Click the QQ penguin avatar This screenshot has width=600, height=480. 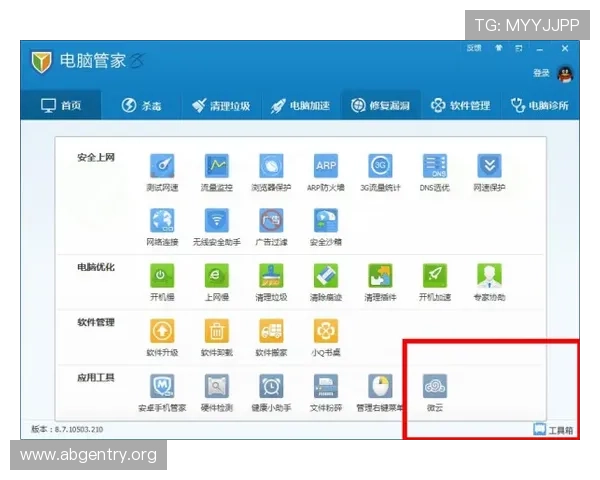[565, 74]
